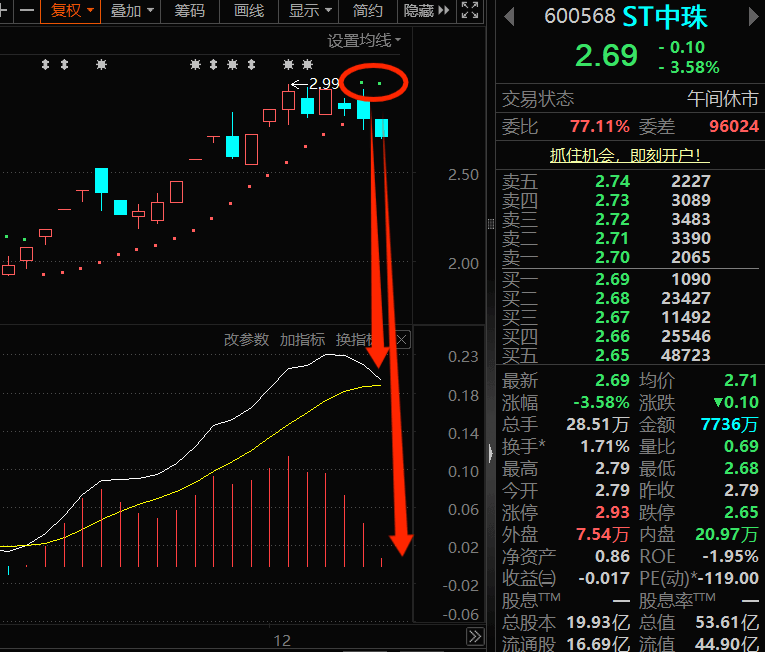The height and width of the screenshot is (652, 765).
Task: Open 设置均线 moving average settings
Action: click(363, 41)
